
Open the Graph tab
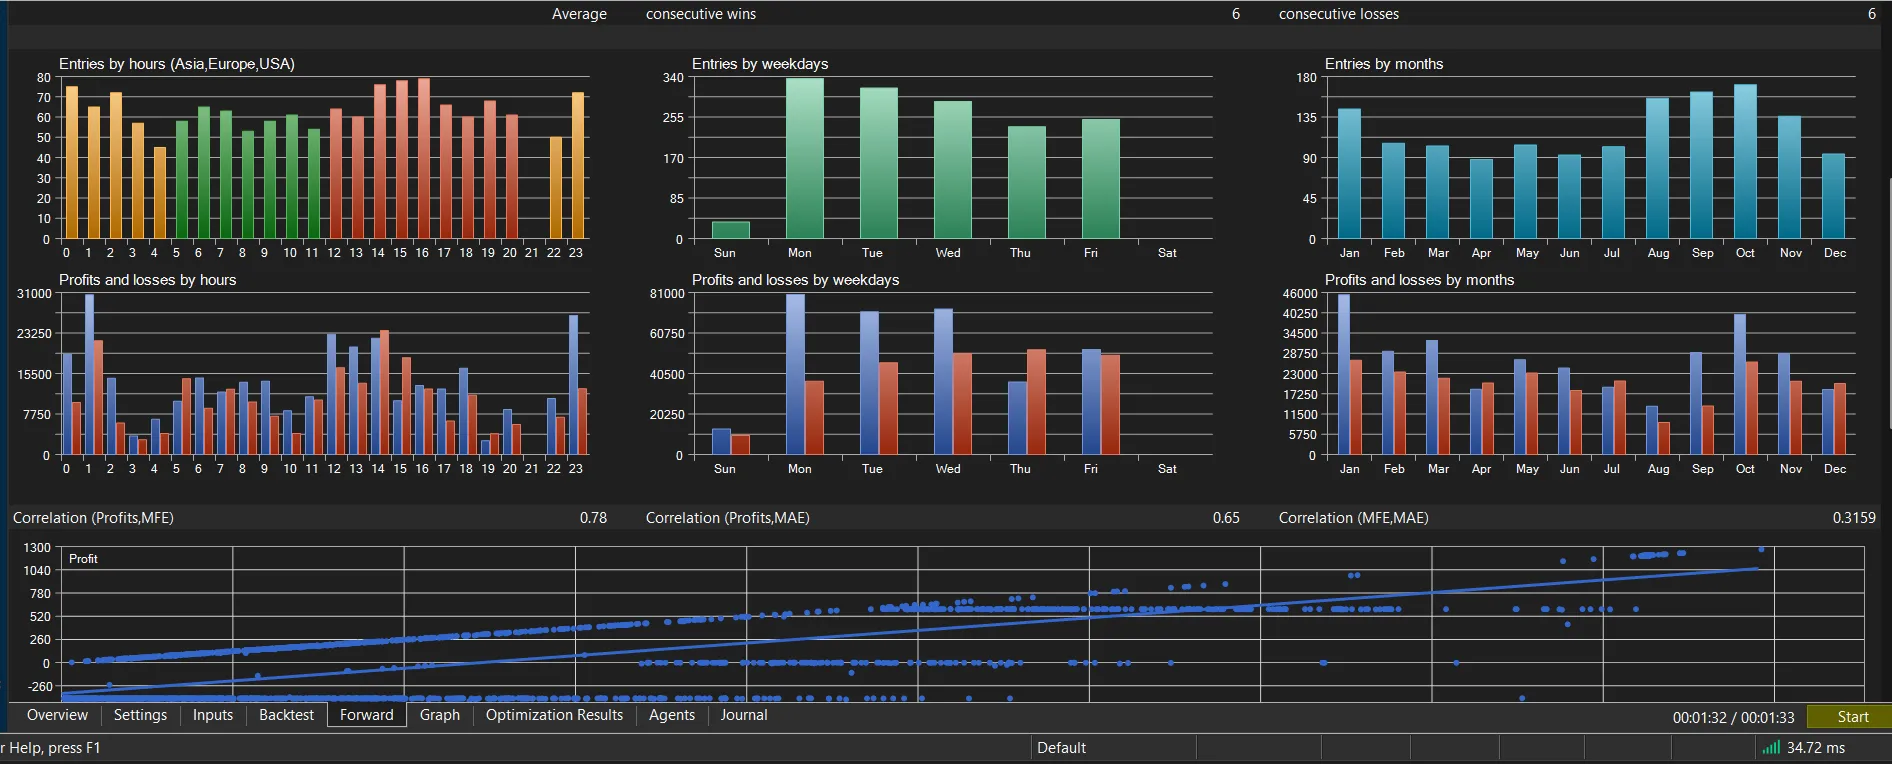[440, 715]
